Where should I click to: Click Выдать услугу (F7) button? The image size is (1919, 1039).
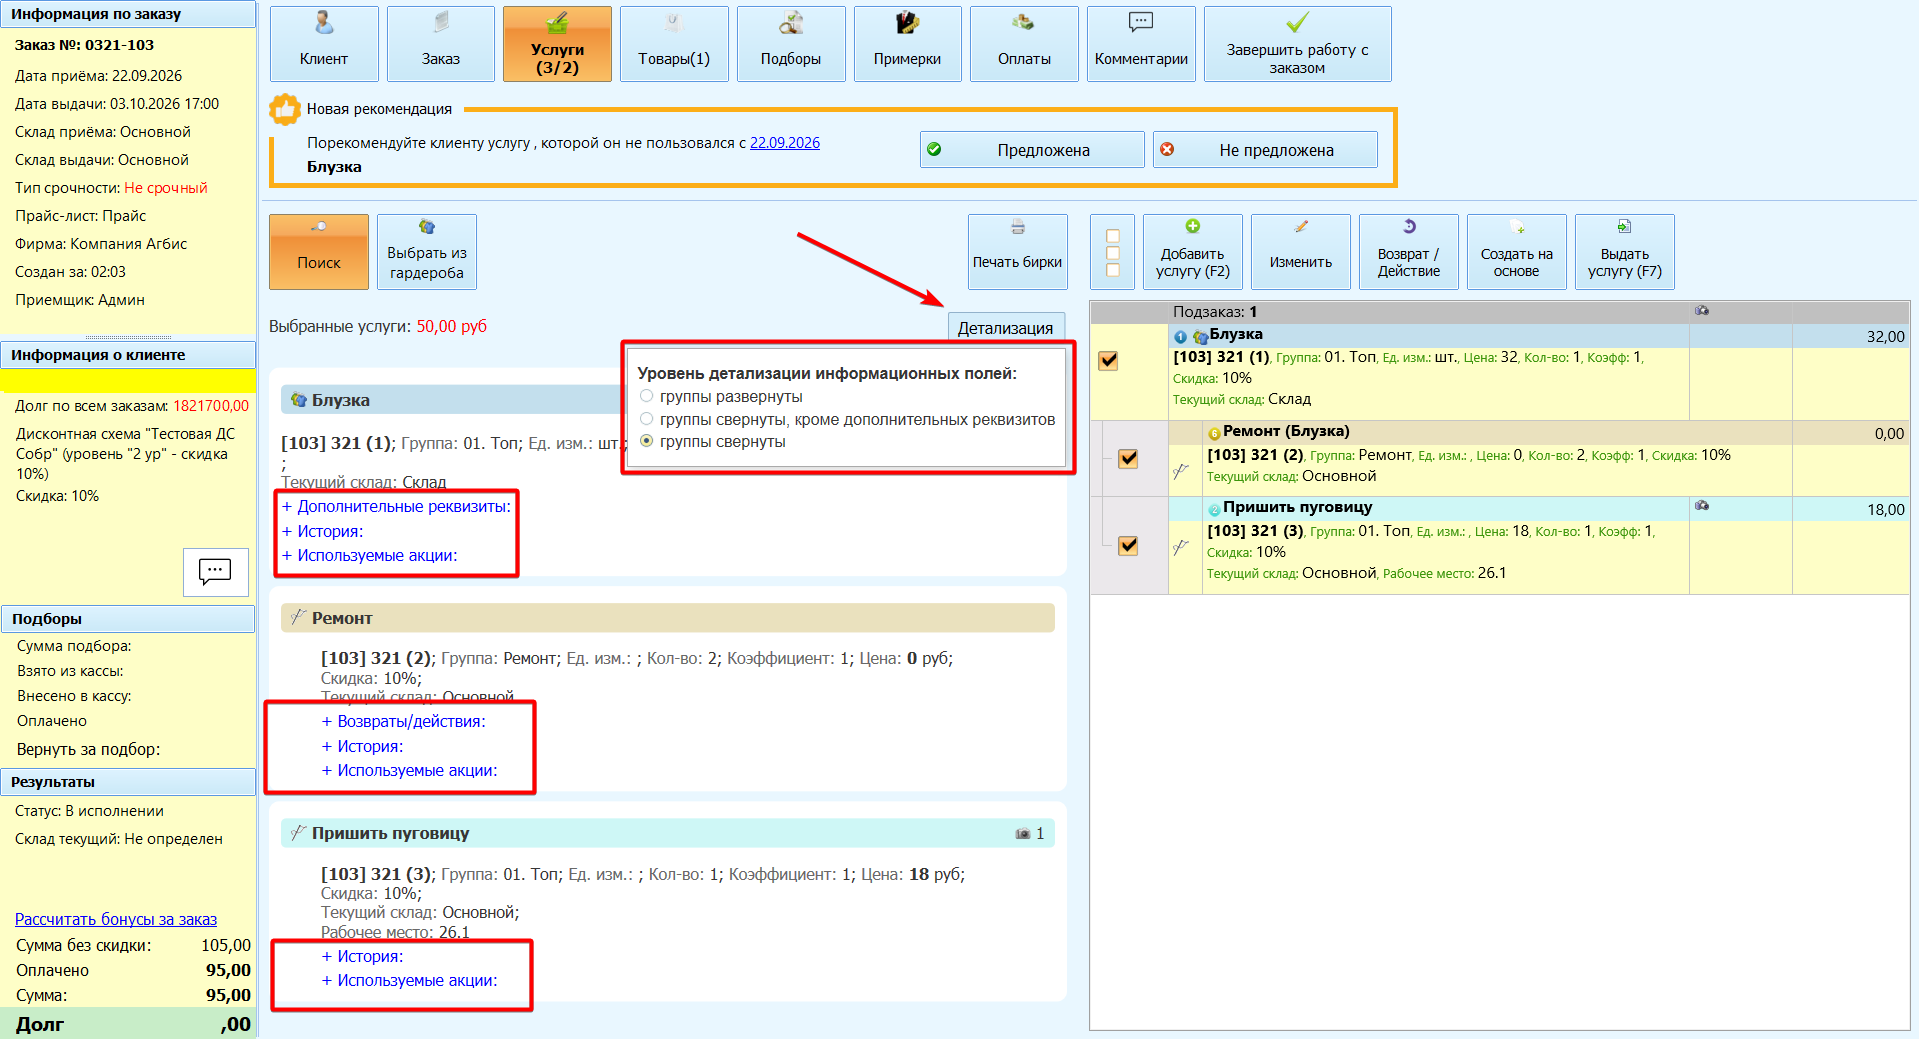[1624, 252]
